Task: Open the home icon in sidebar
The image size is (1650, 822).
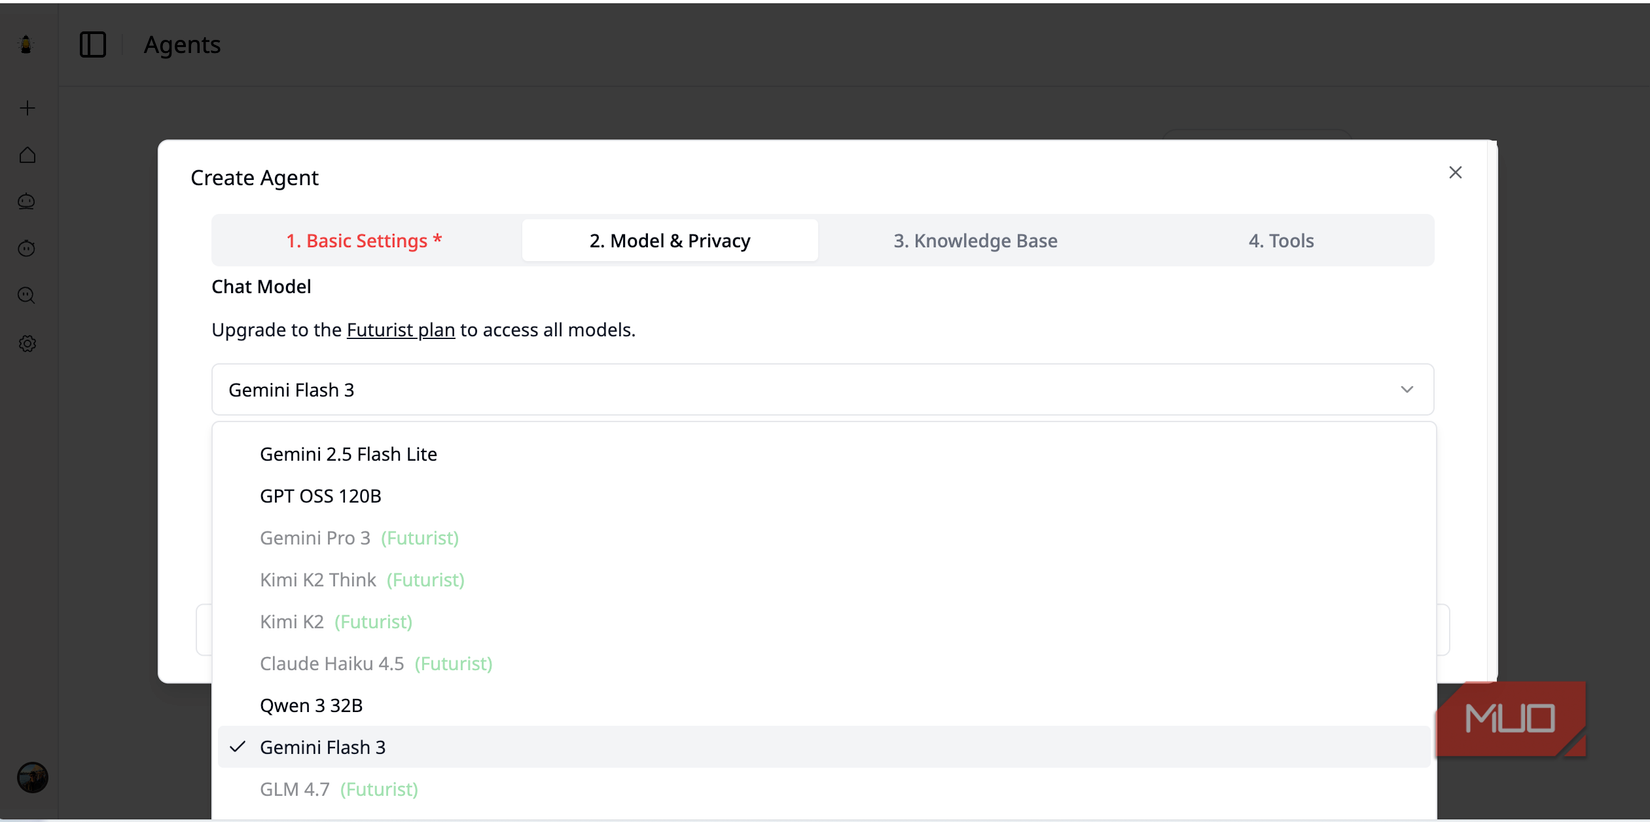Action: 27,155
